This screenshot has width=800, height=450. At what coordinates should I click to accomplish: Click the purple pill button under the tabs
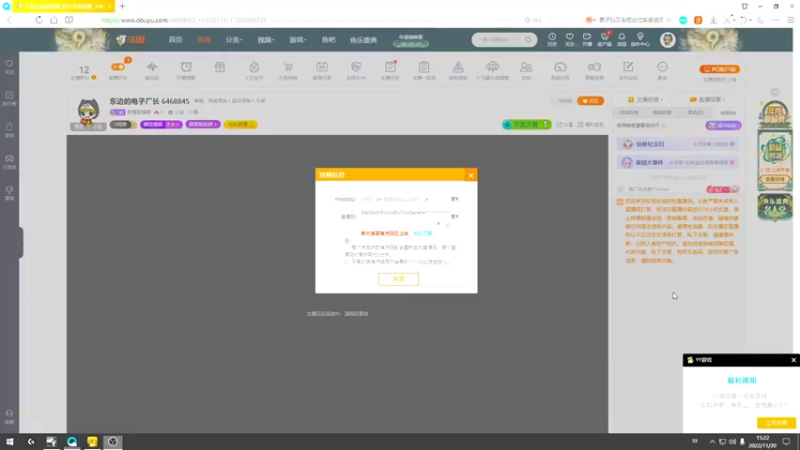[723, 126]
